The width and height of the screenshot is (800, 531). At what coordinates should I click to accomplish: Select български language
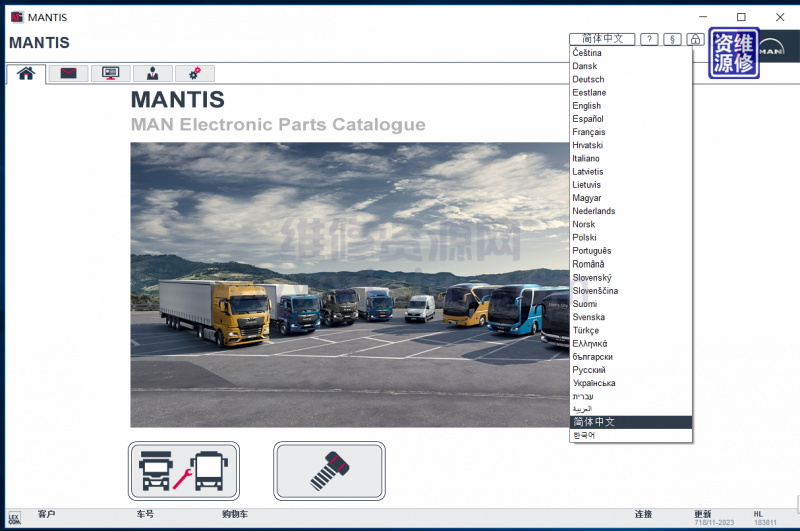631,357
